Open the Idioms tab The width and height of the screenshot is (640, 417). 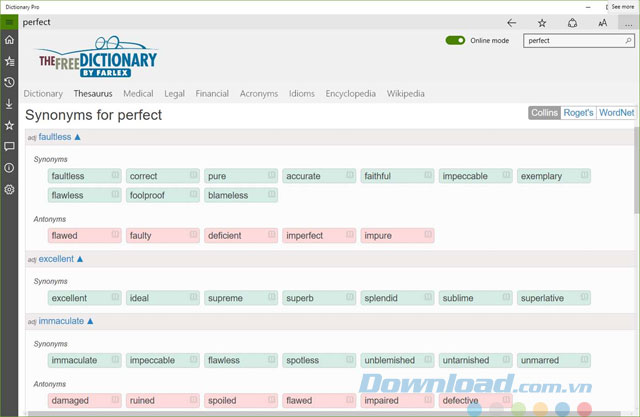coord(302,93)
